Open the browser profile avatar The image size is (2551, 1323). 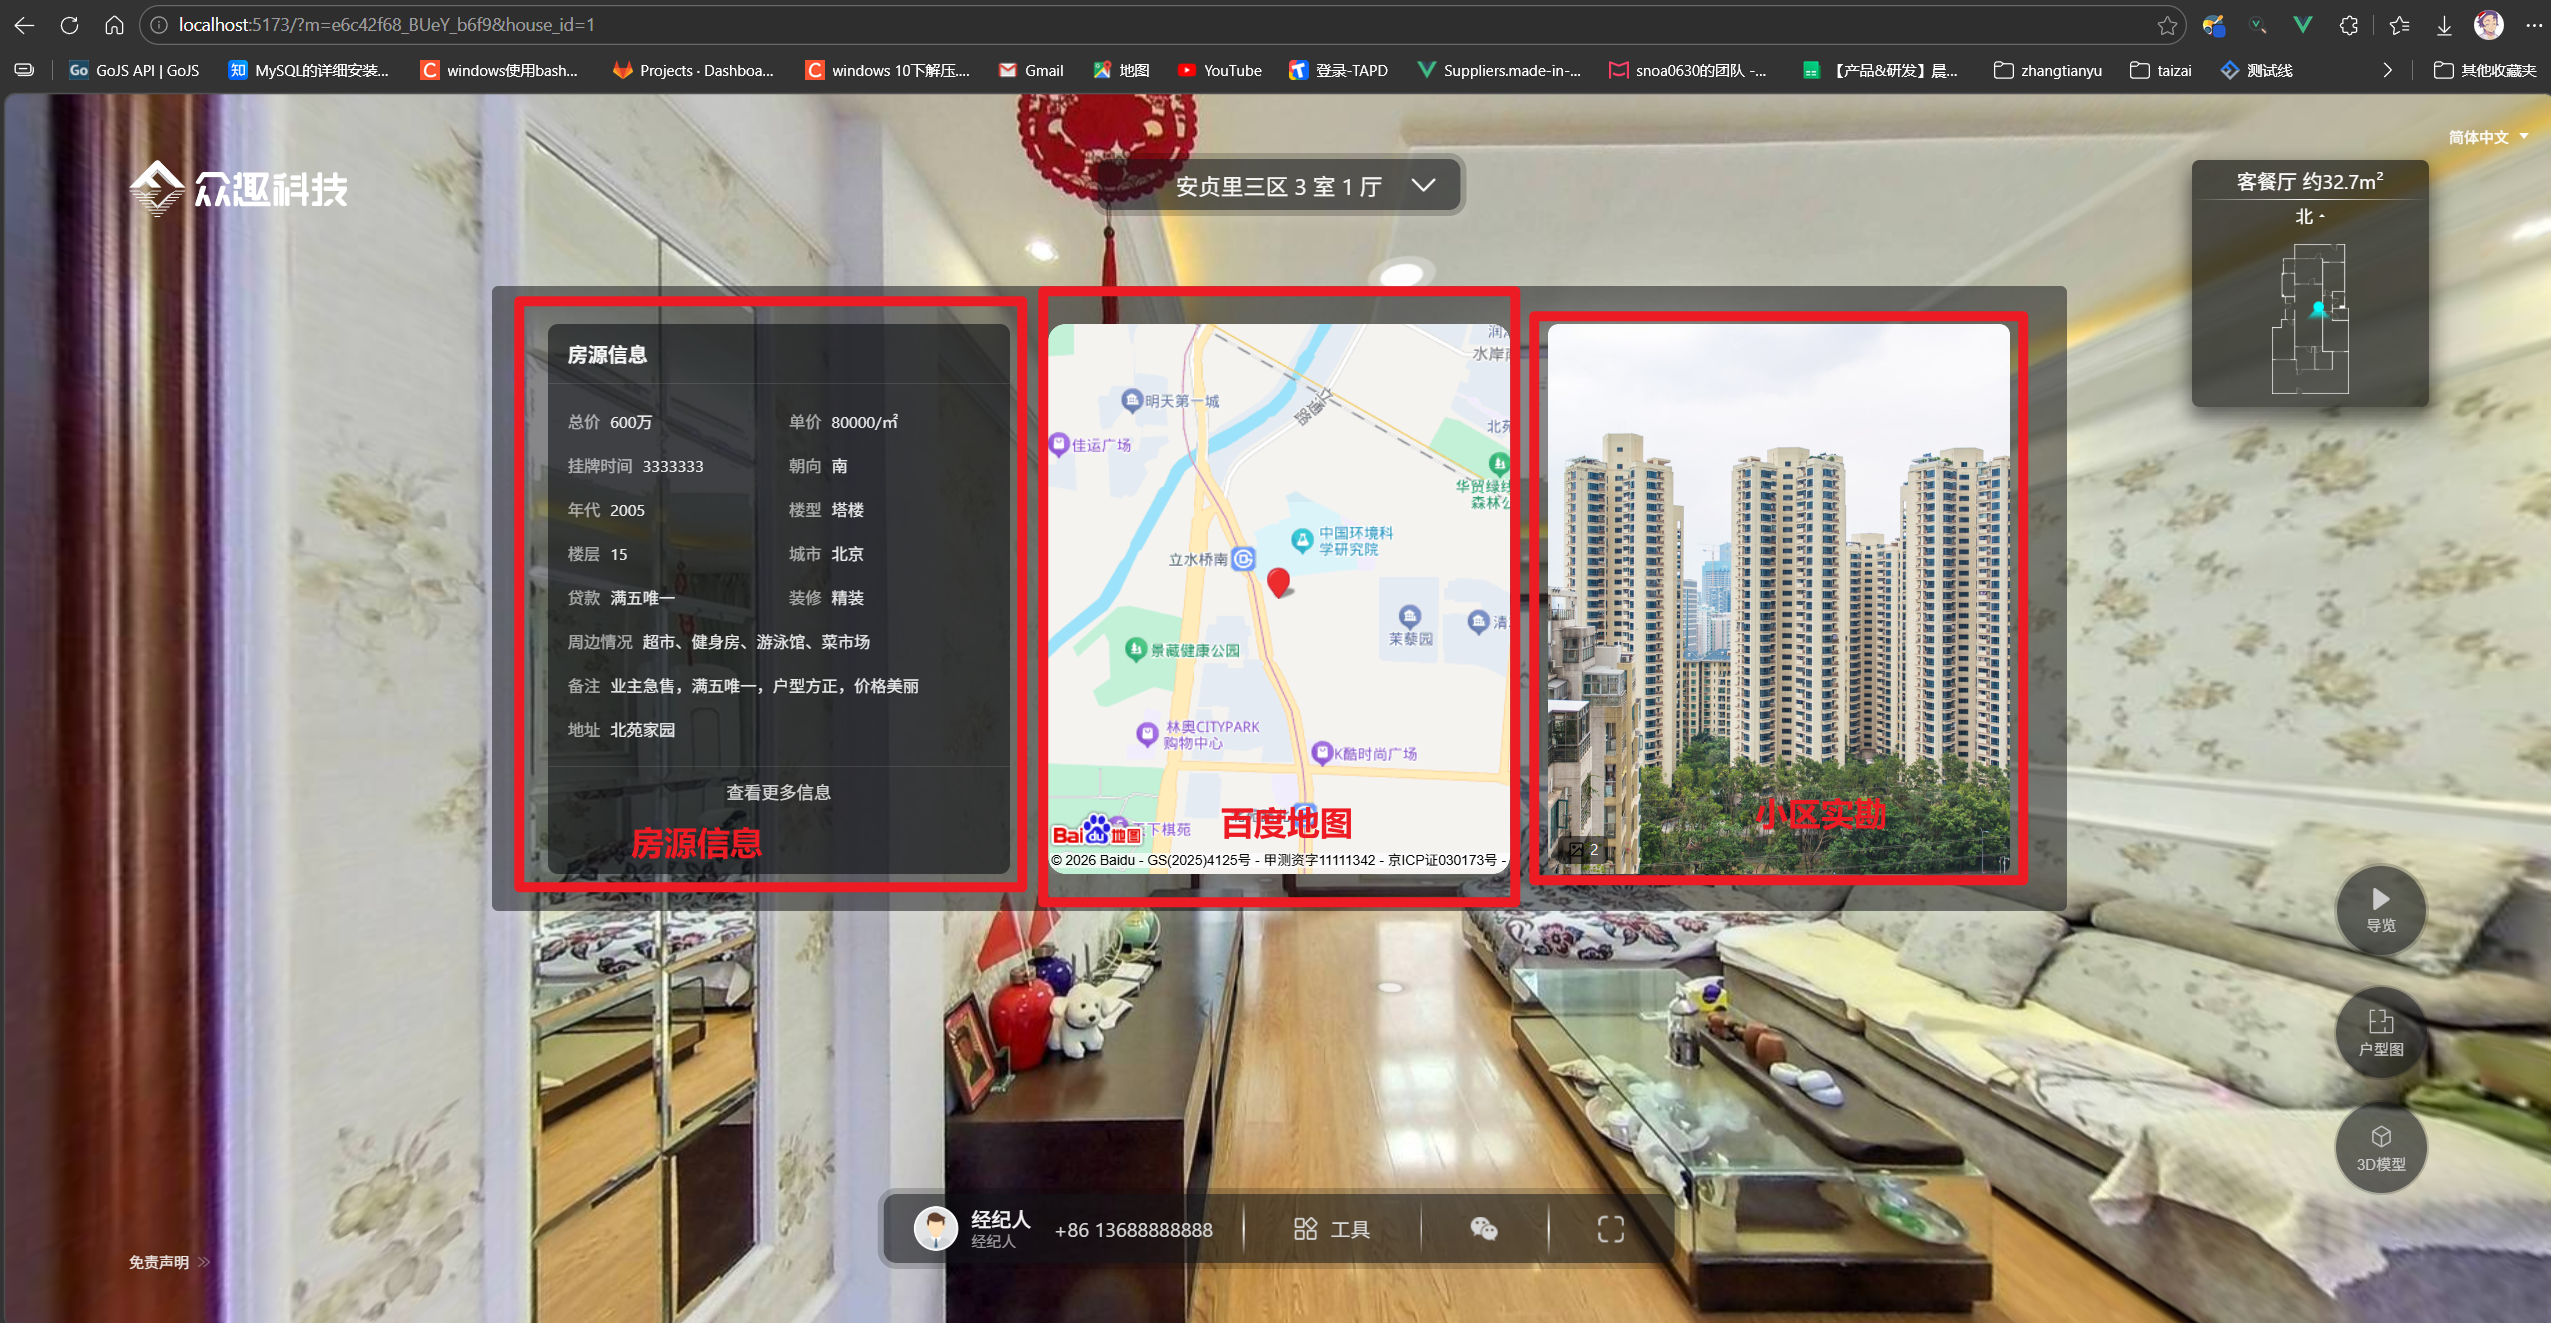pyautogui.click(x=2489, y=25)
